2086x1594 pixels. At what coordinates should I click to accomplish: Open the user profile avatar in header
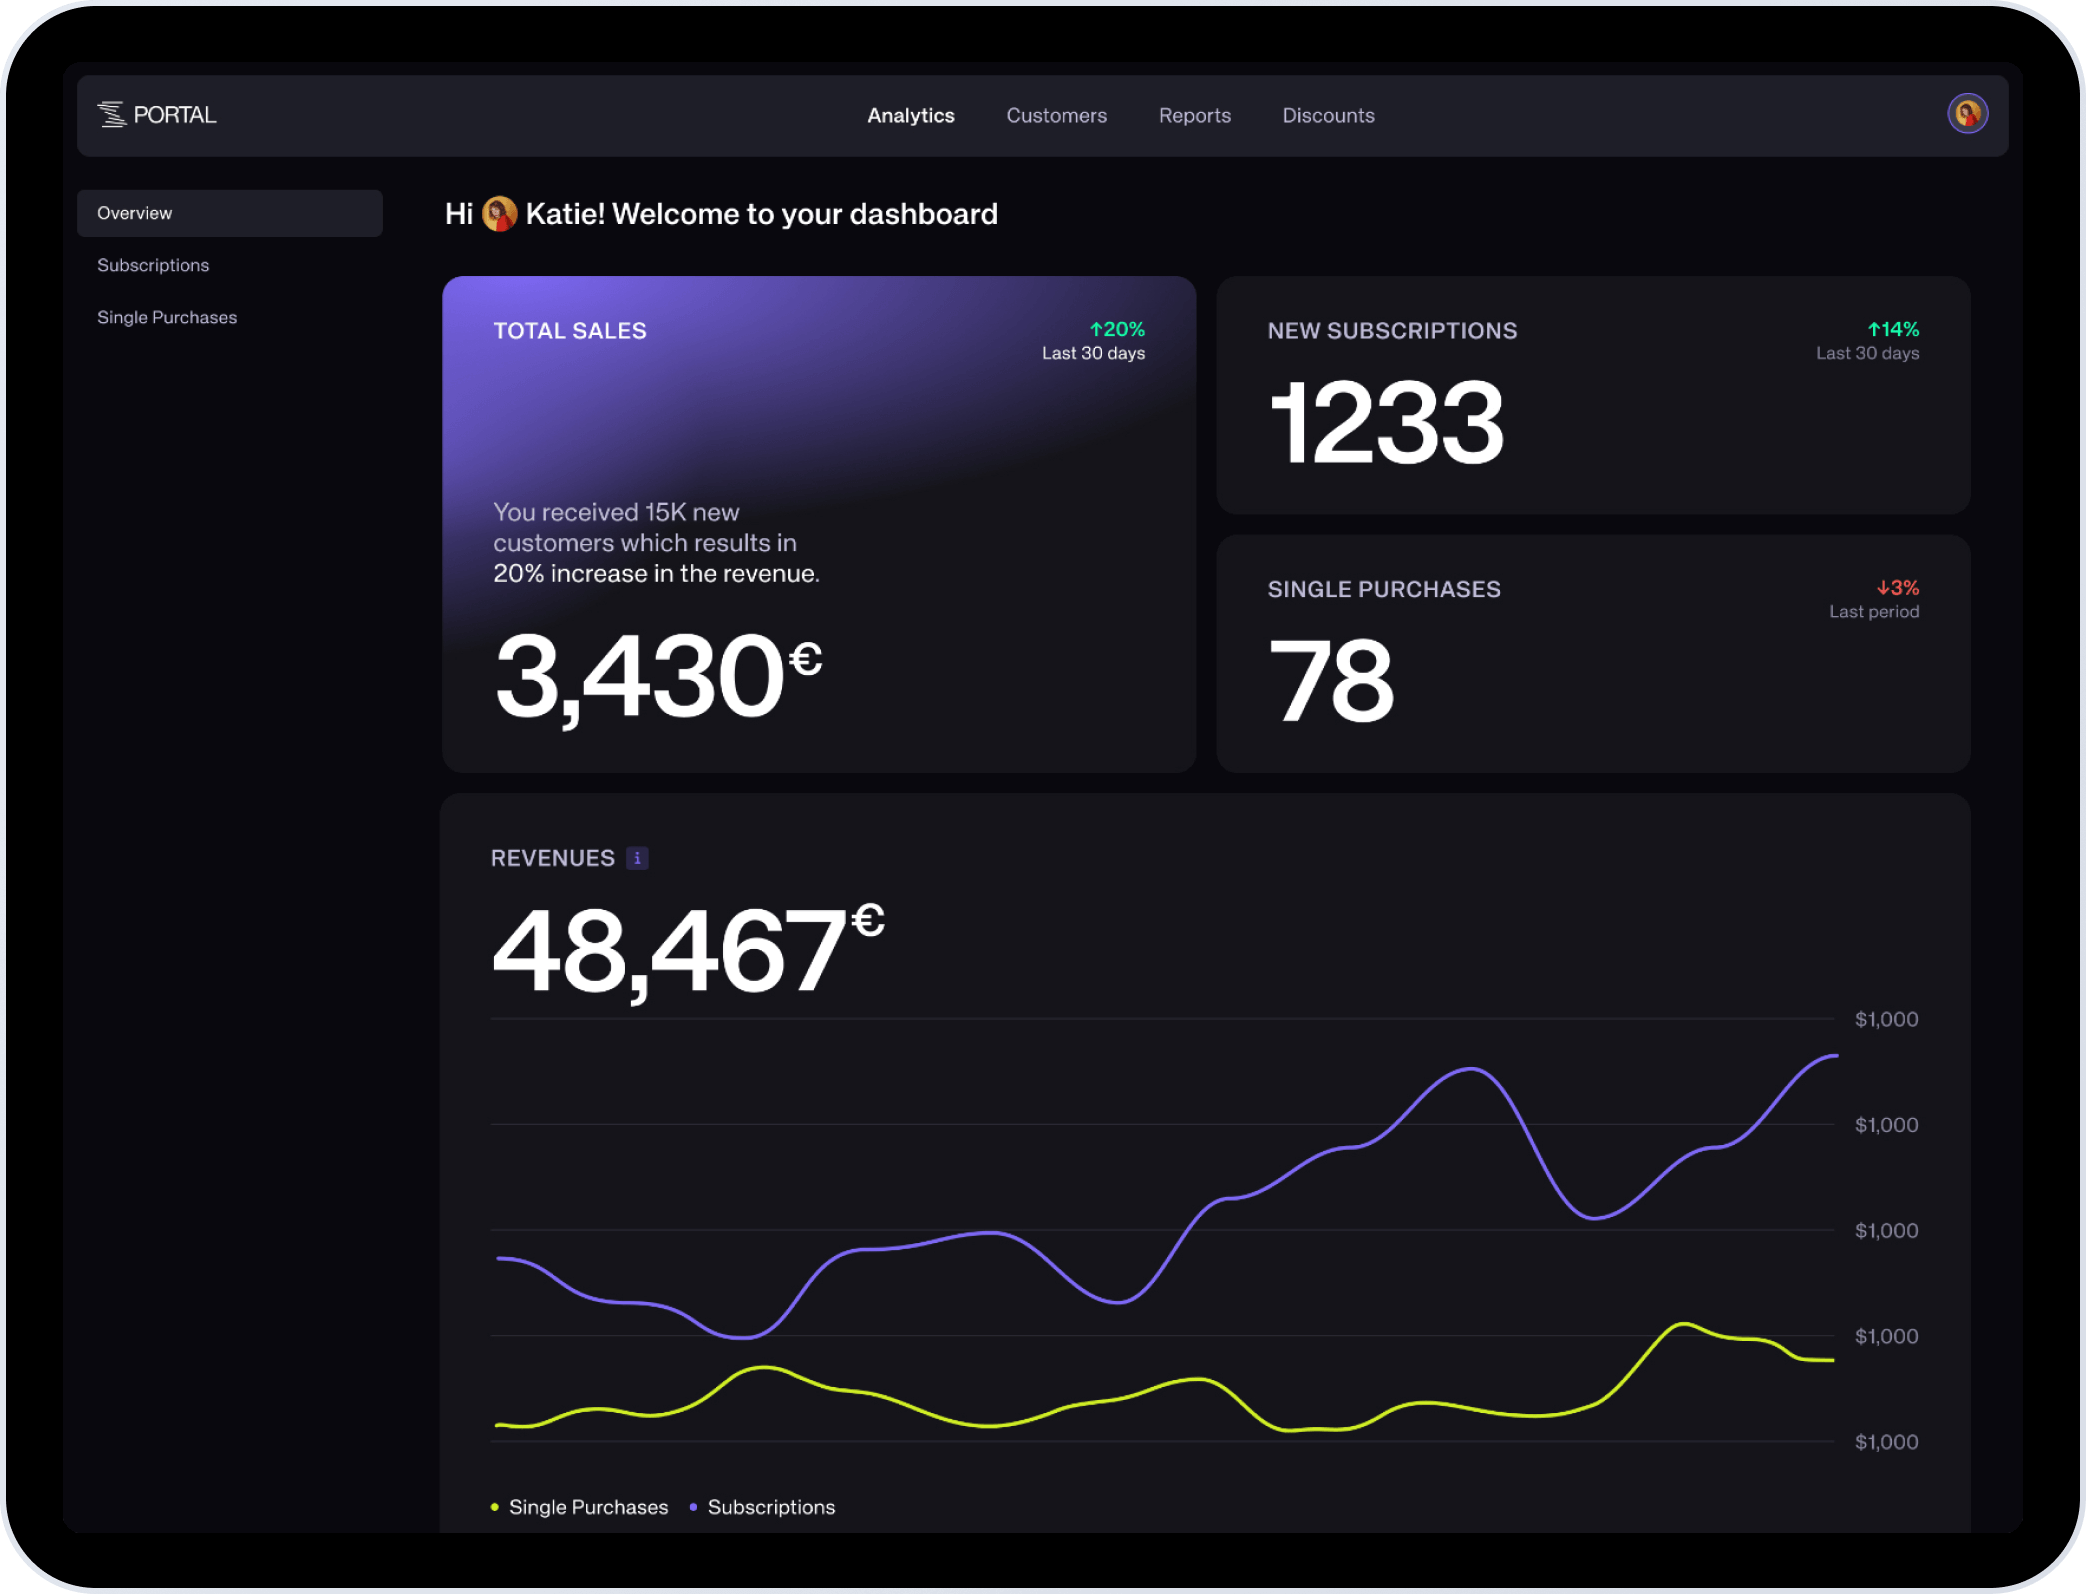point(1967,114)
